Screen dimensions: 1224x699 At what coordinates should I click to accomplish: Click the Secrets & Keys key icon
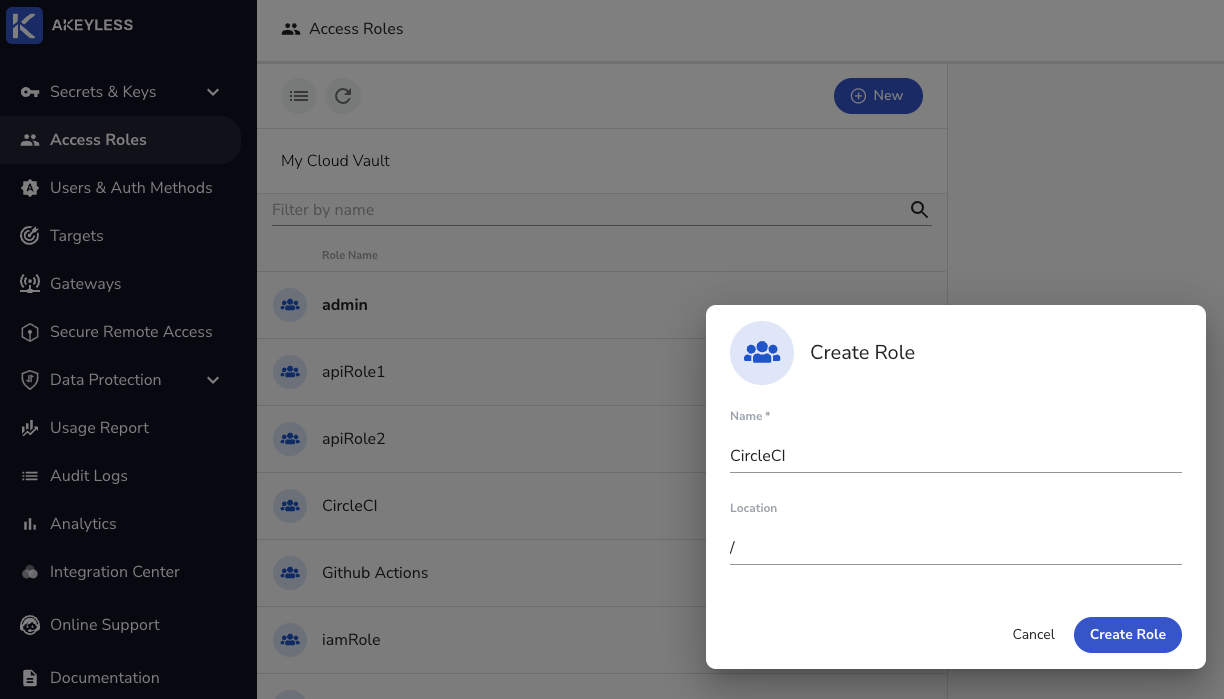point(30,92)
